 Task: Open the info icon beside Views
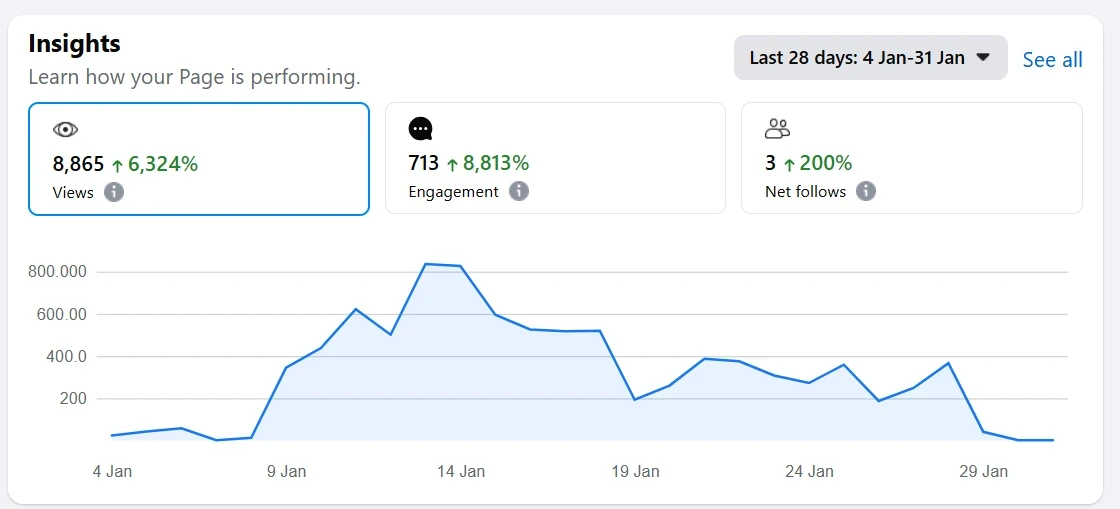(x=114, y=192)
